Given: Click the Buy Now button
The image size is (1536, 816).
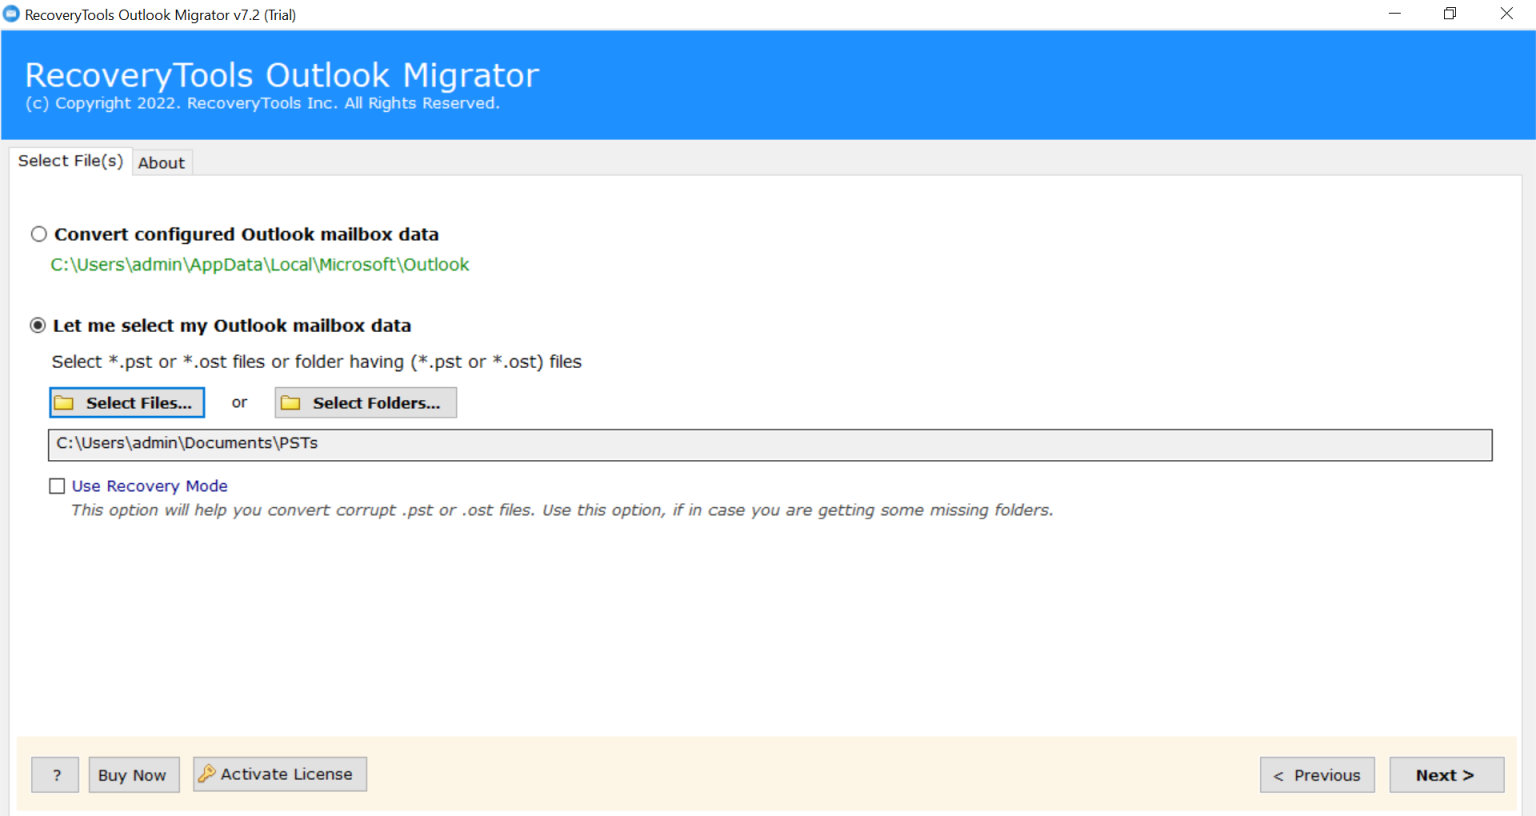Looking at the screenshot, I should click(x=134, y=775).
